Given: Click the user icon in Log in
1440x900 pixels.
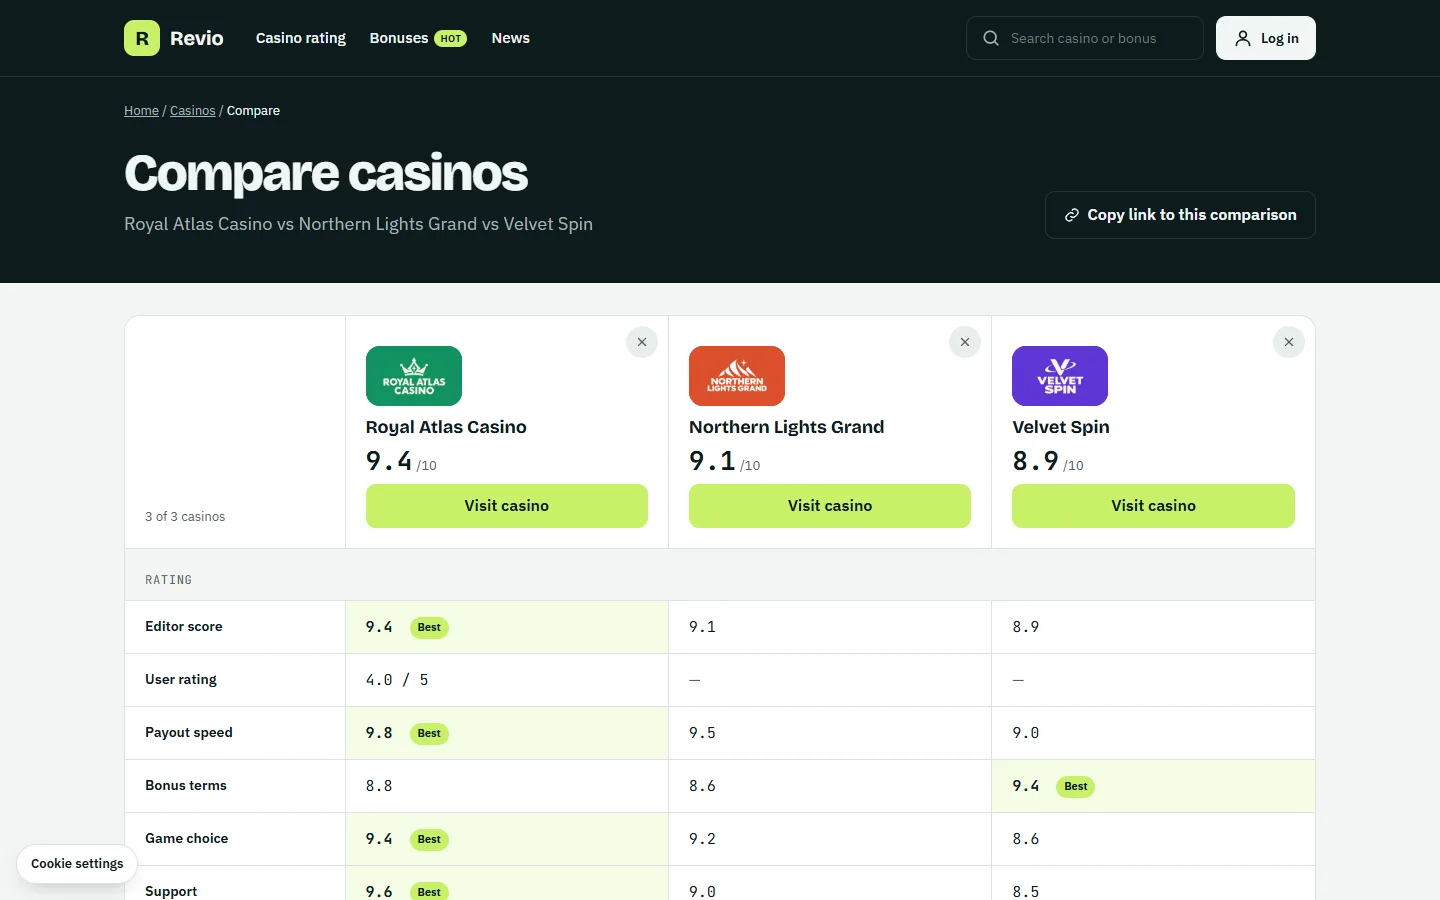Looking at the screenshot, I should (x=1243, y=38).
